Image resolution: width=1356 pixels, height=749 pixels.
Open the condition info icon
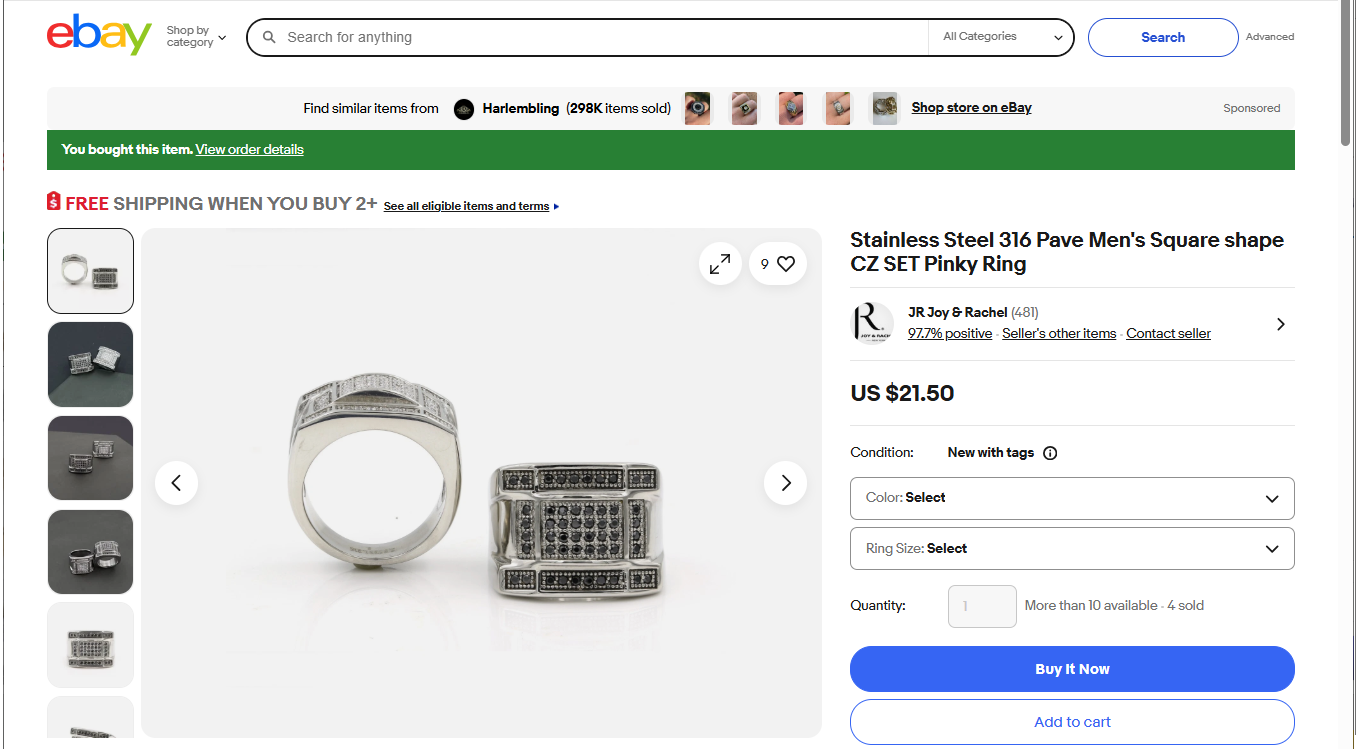click(1050, 453)
